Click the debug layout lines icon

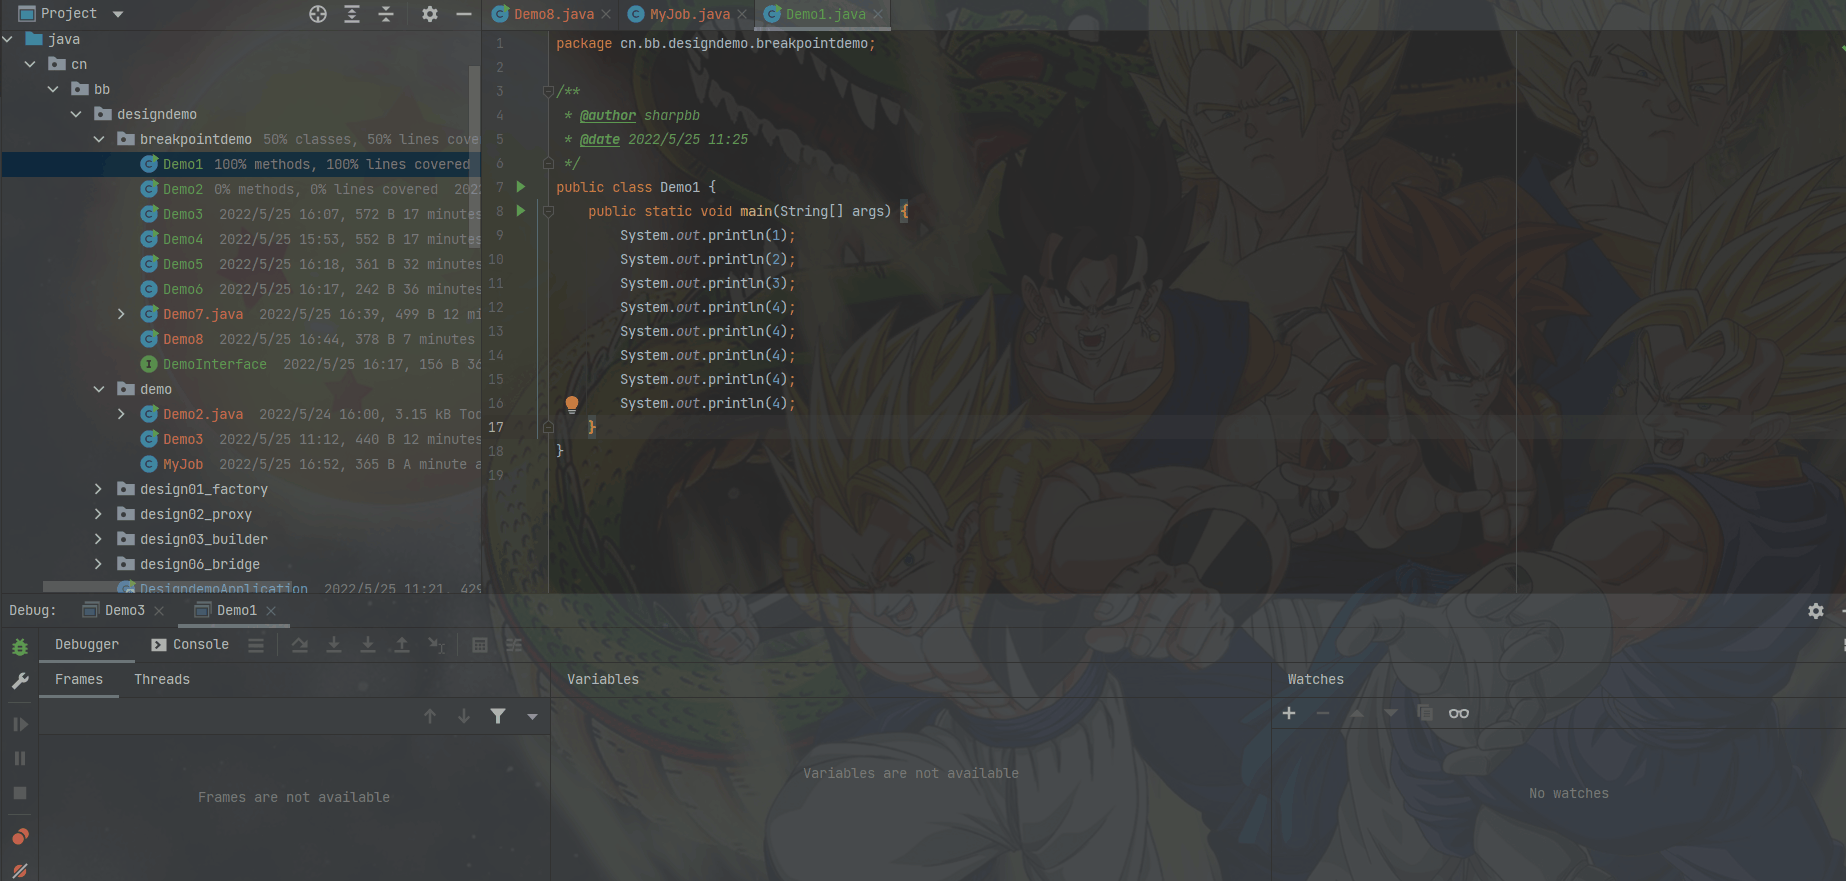[x=256, y=645]
